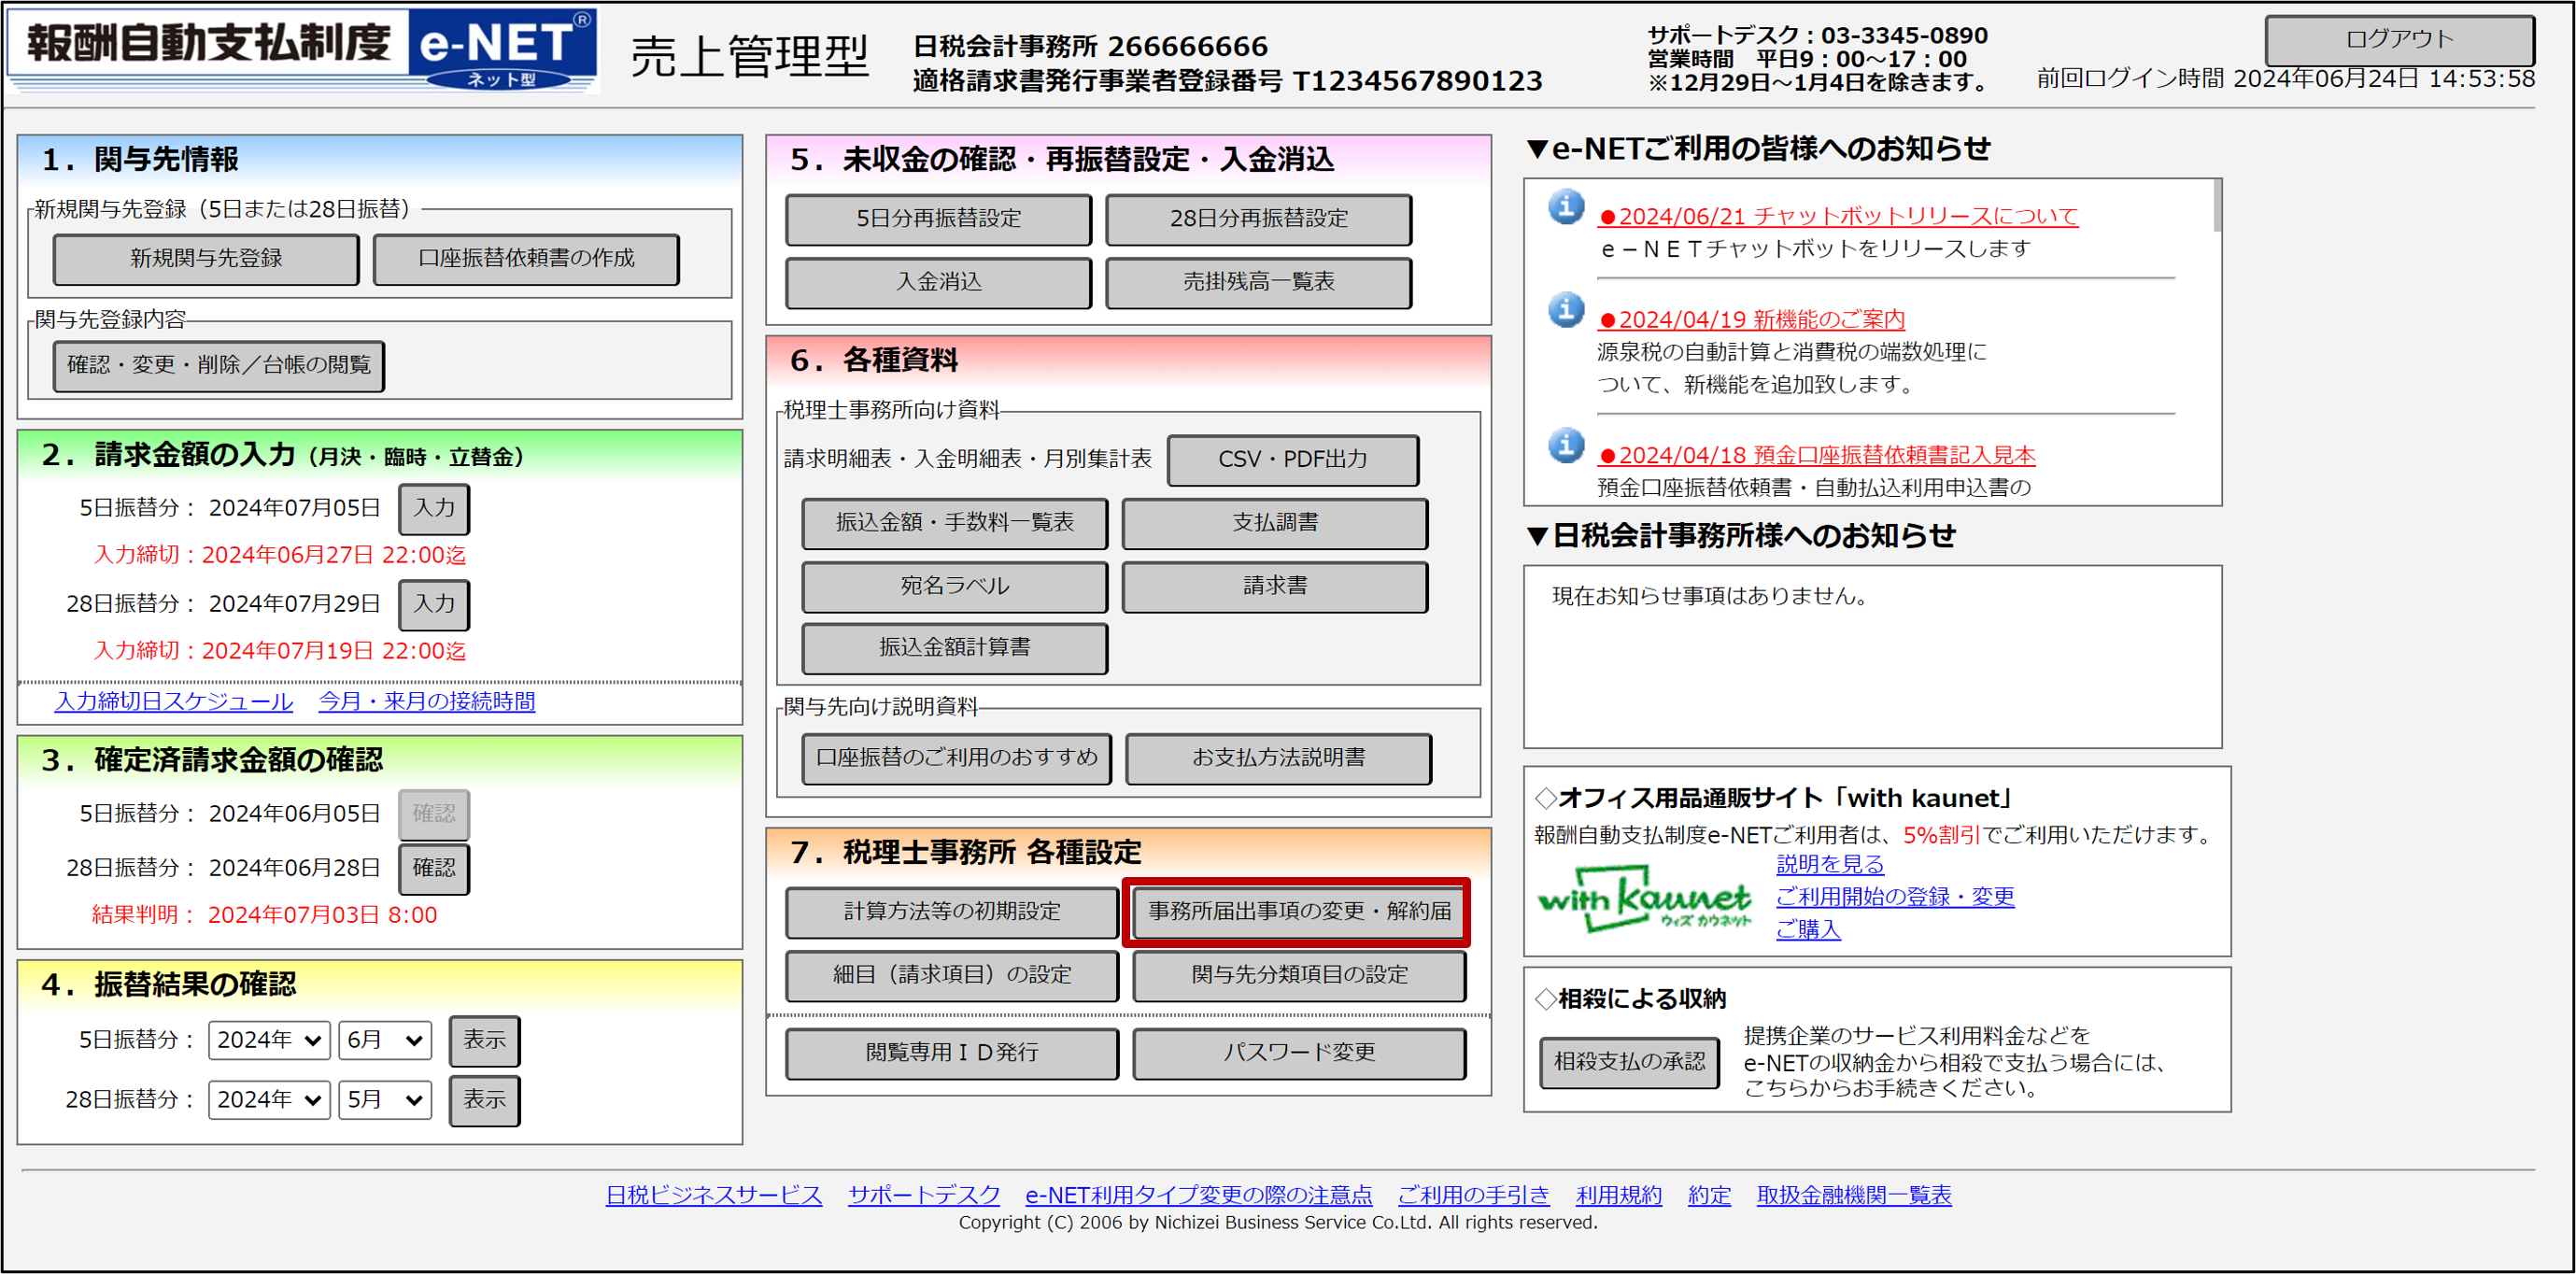Open 新規関与先登録 button
This screenshot has height=1274, width=2576.
coord(206,259)
